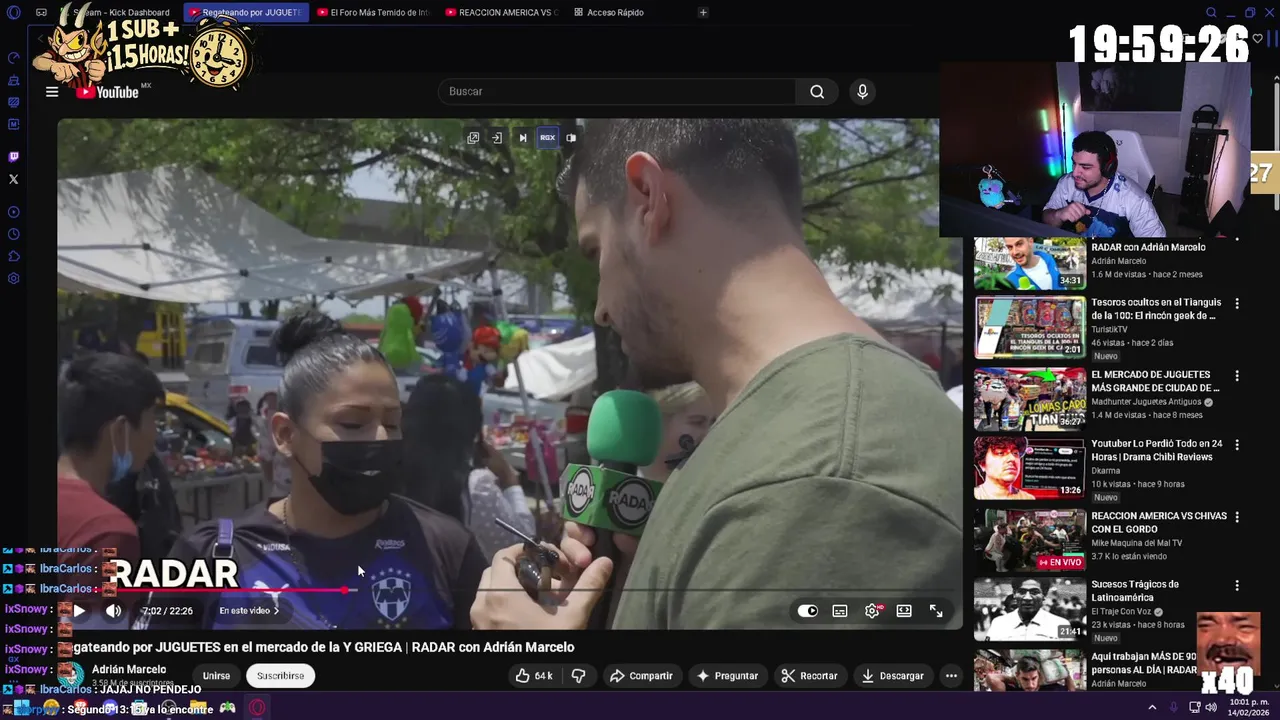This screenshot has width=1280, height=720.
Task: Open 'EL MERCADO DE JUGUETES' suggested video
Action: point(1155,381)
